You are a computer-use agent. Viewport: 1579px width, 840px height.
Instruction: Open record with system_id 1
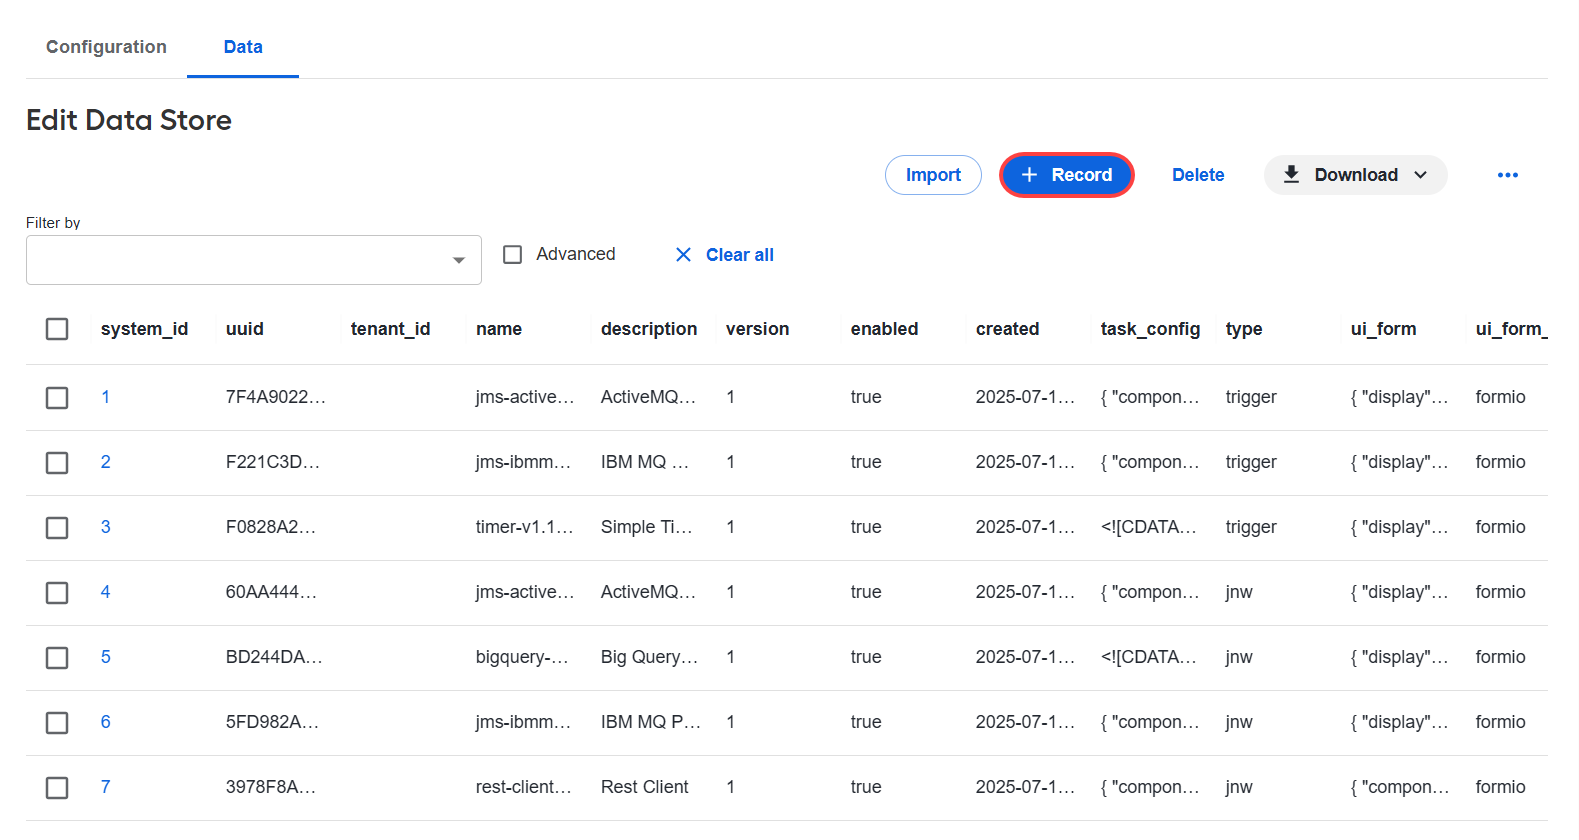105,397
